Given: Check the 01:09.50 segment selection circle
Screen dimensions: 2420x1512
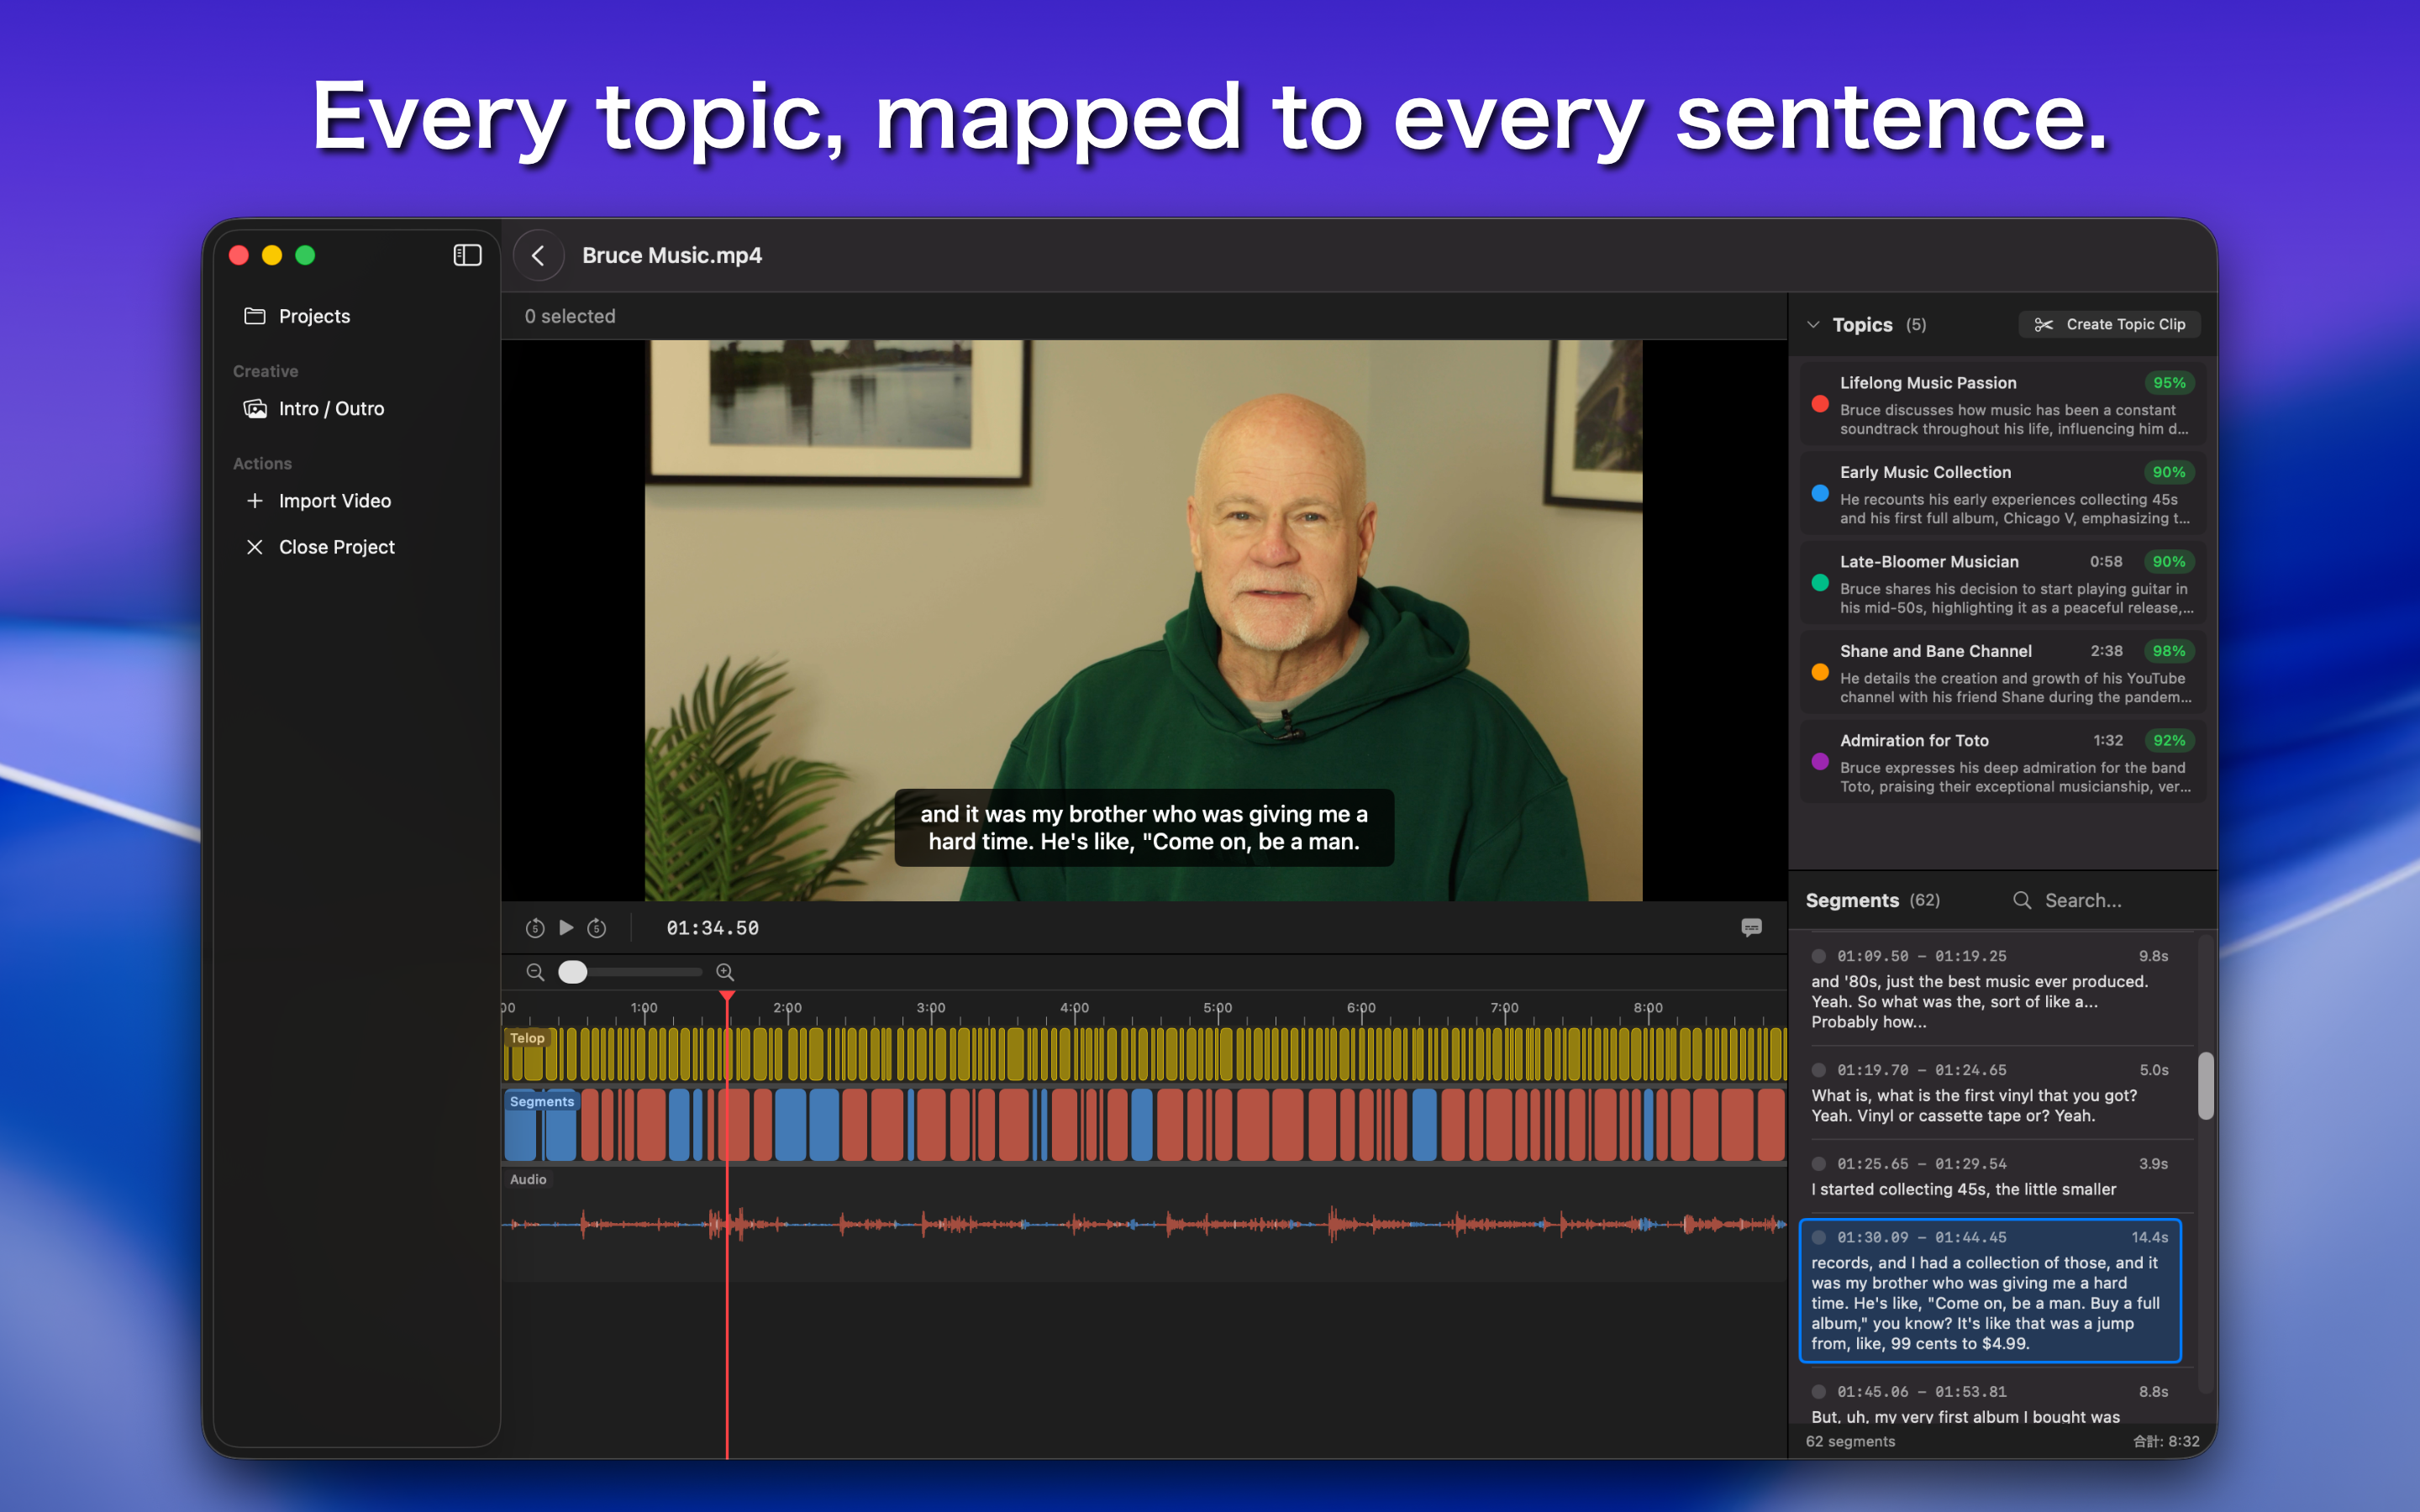Looking at the screenshot, I should pyautogui.click(x=1819, y=956).
